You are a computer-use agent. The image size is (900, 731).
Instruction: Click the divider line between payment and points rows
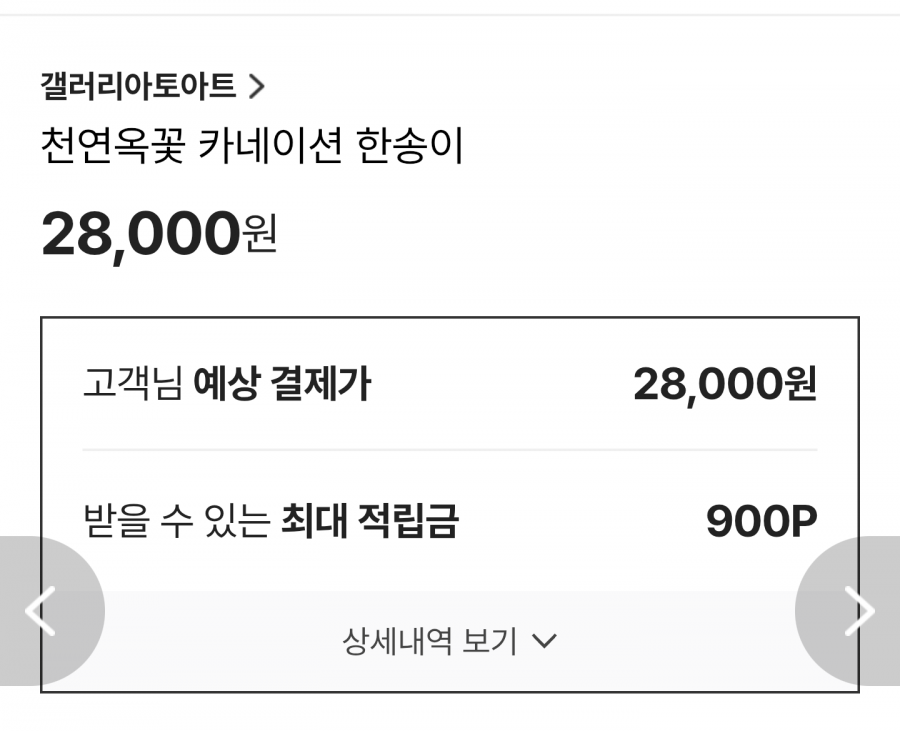tap(449, 450)
